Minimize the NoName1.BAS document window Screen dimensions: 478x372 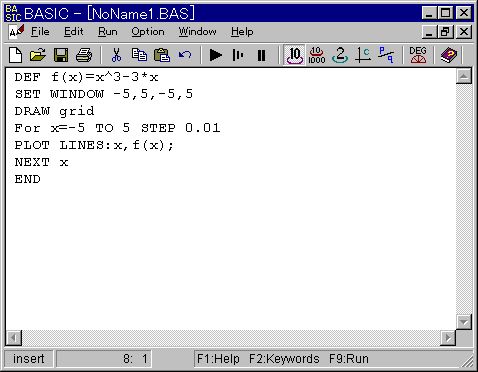(x=429, y=32)
